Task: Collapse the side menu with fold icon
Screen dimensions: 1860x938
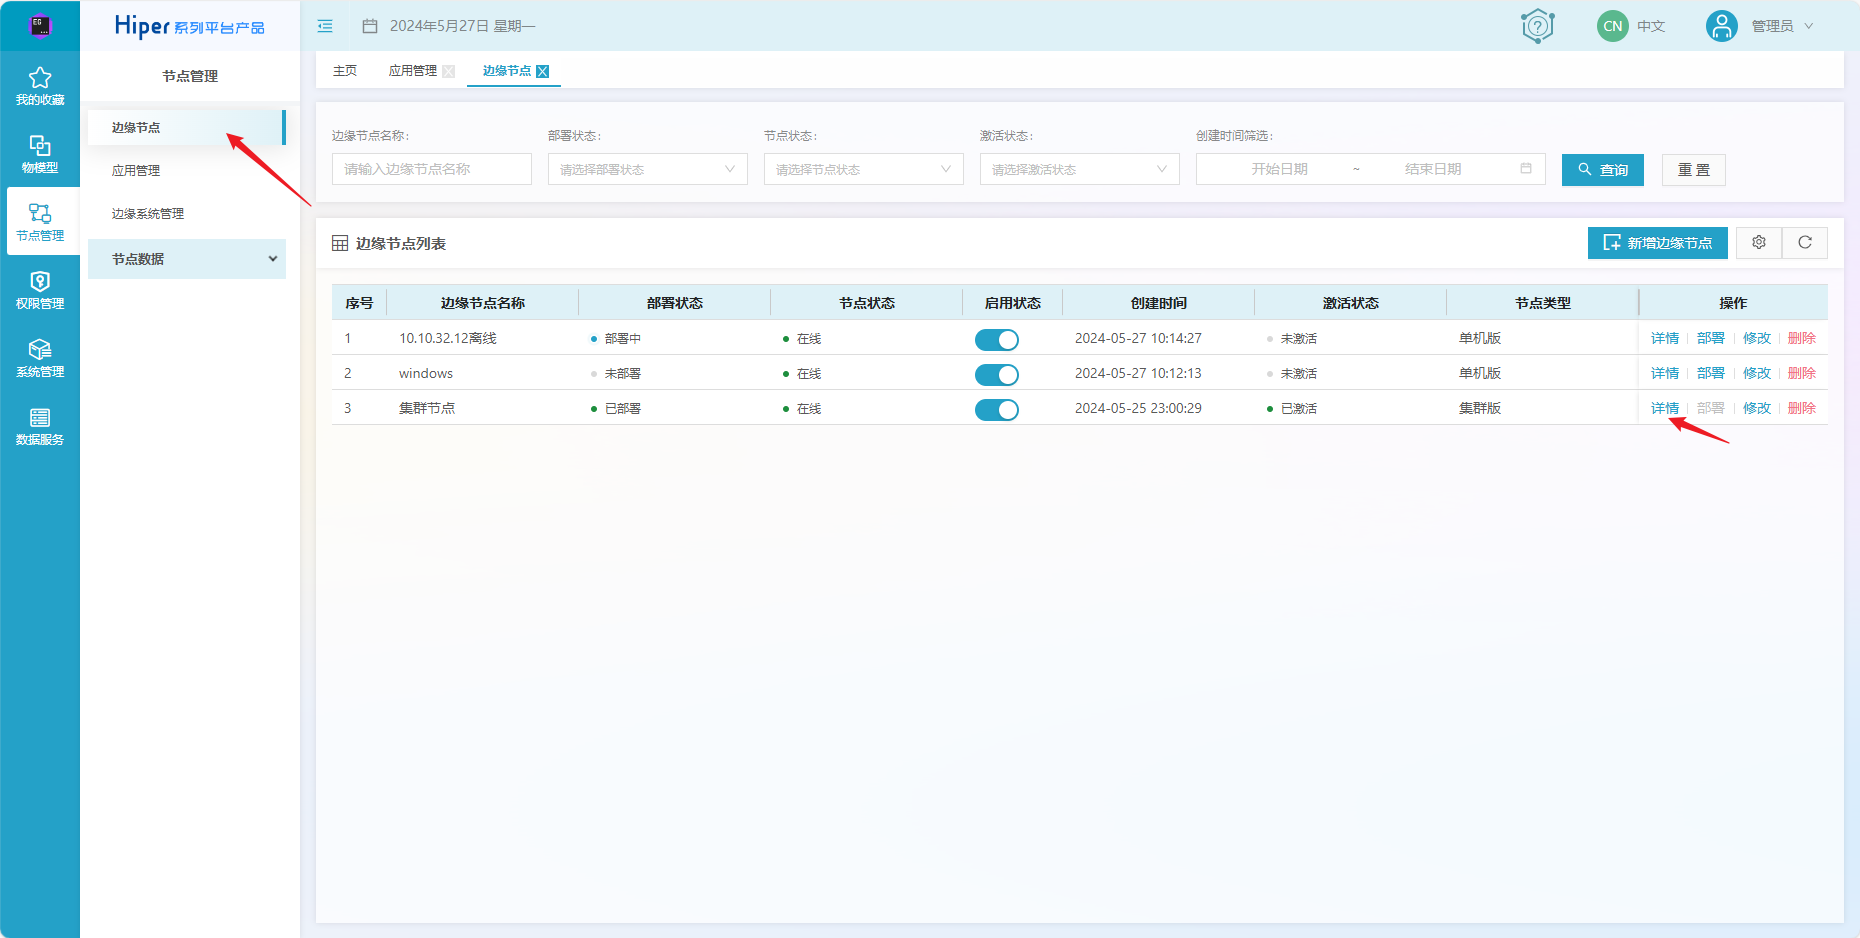Action: click(x=325, y=26)
